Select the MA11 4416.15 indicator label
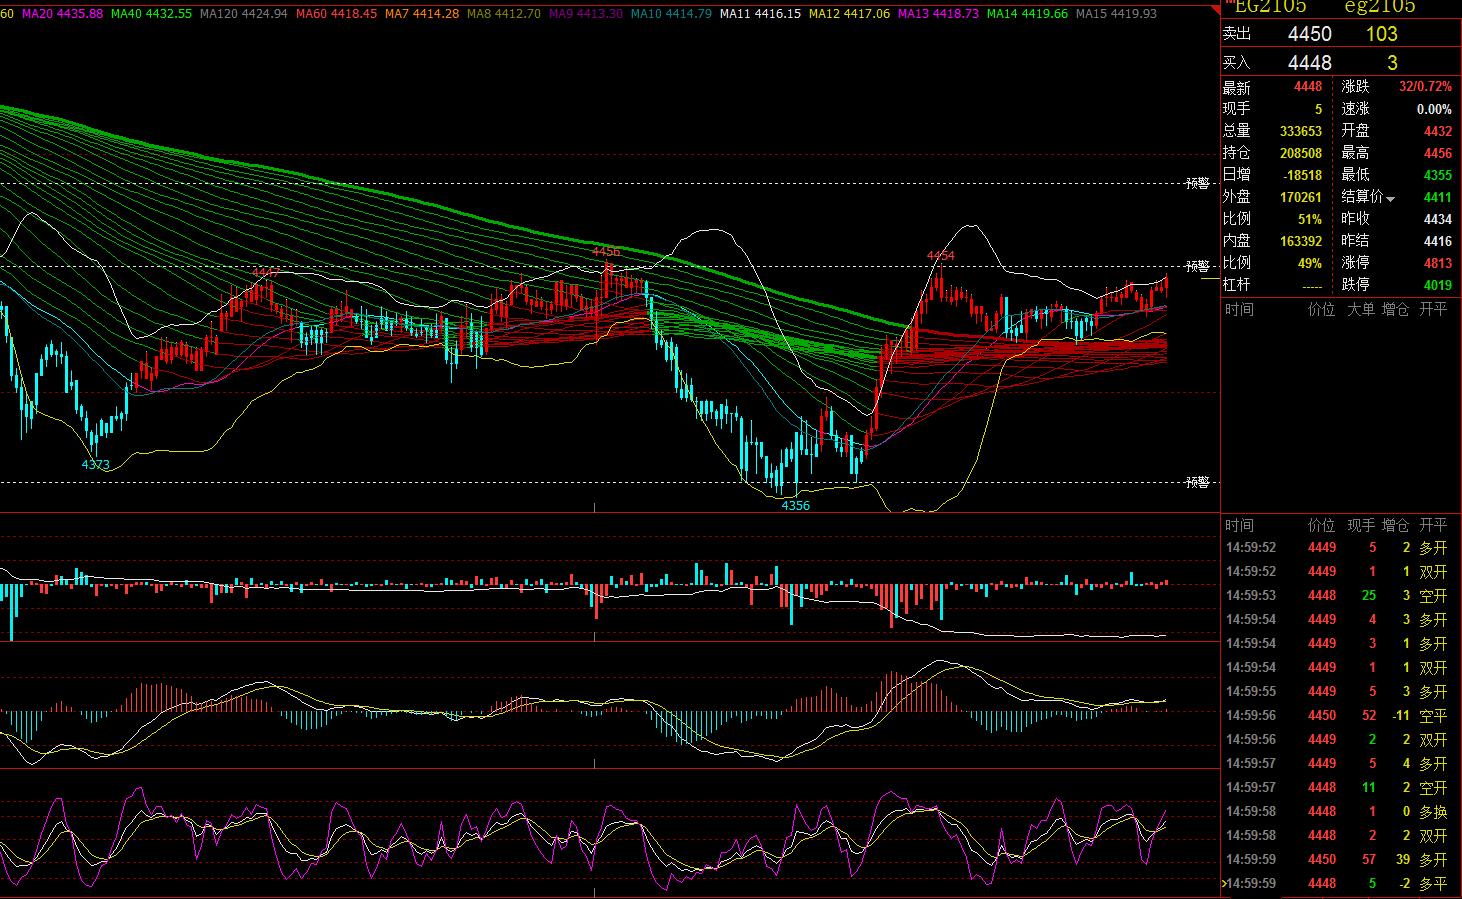1462x899 pixels. (760, 14)
